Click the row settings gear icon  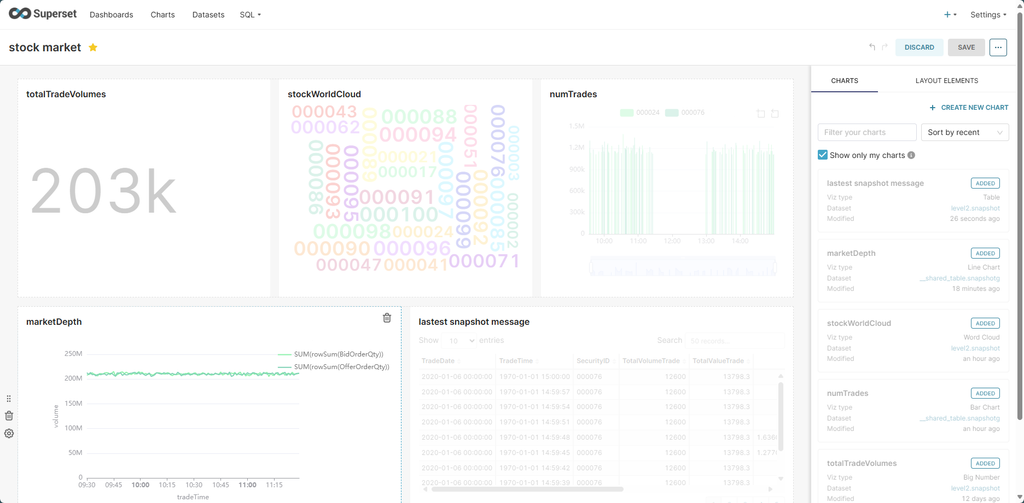(x=9, y=433)
